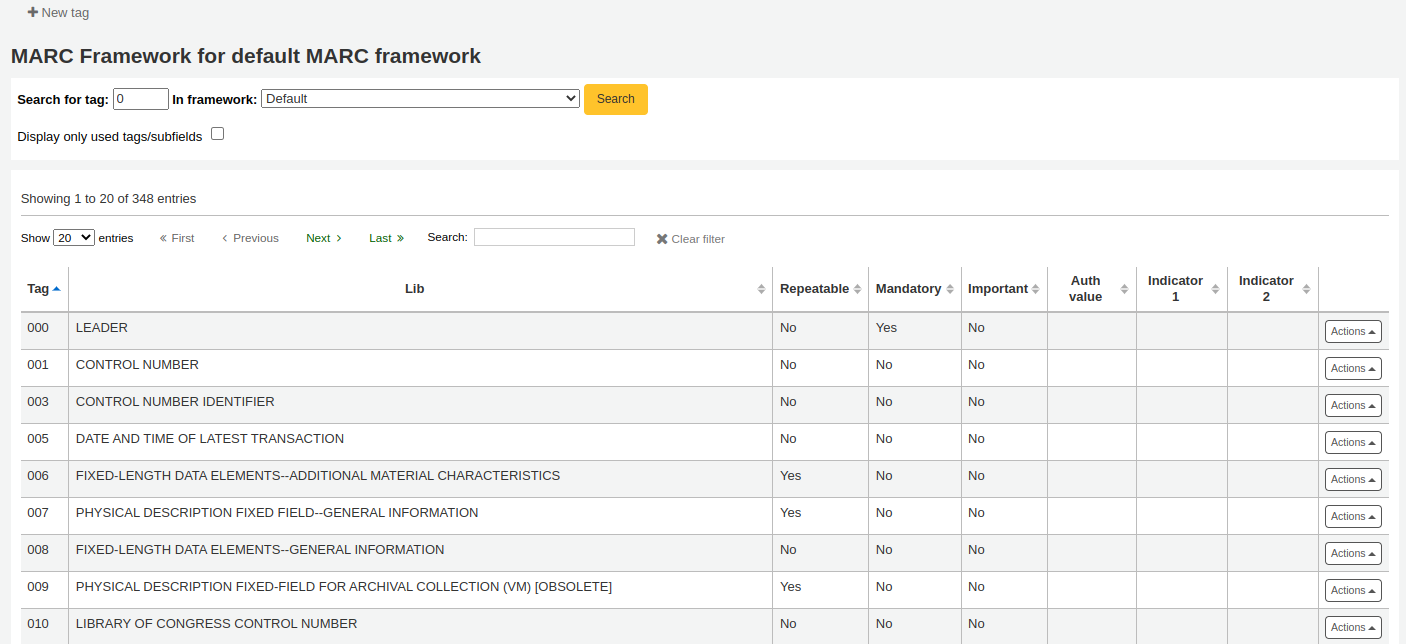Image resolution: width=1406 pixels, height=644 pixels.
Task: Sort by the Repeatable column header
Action: pos(820,289)
